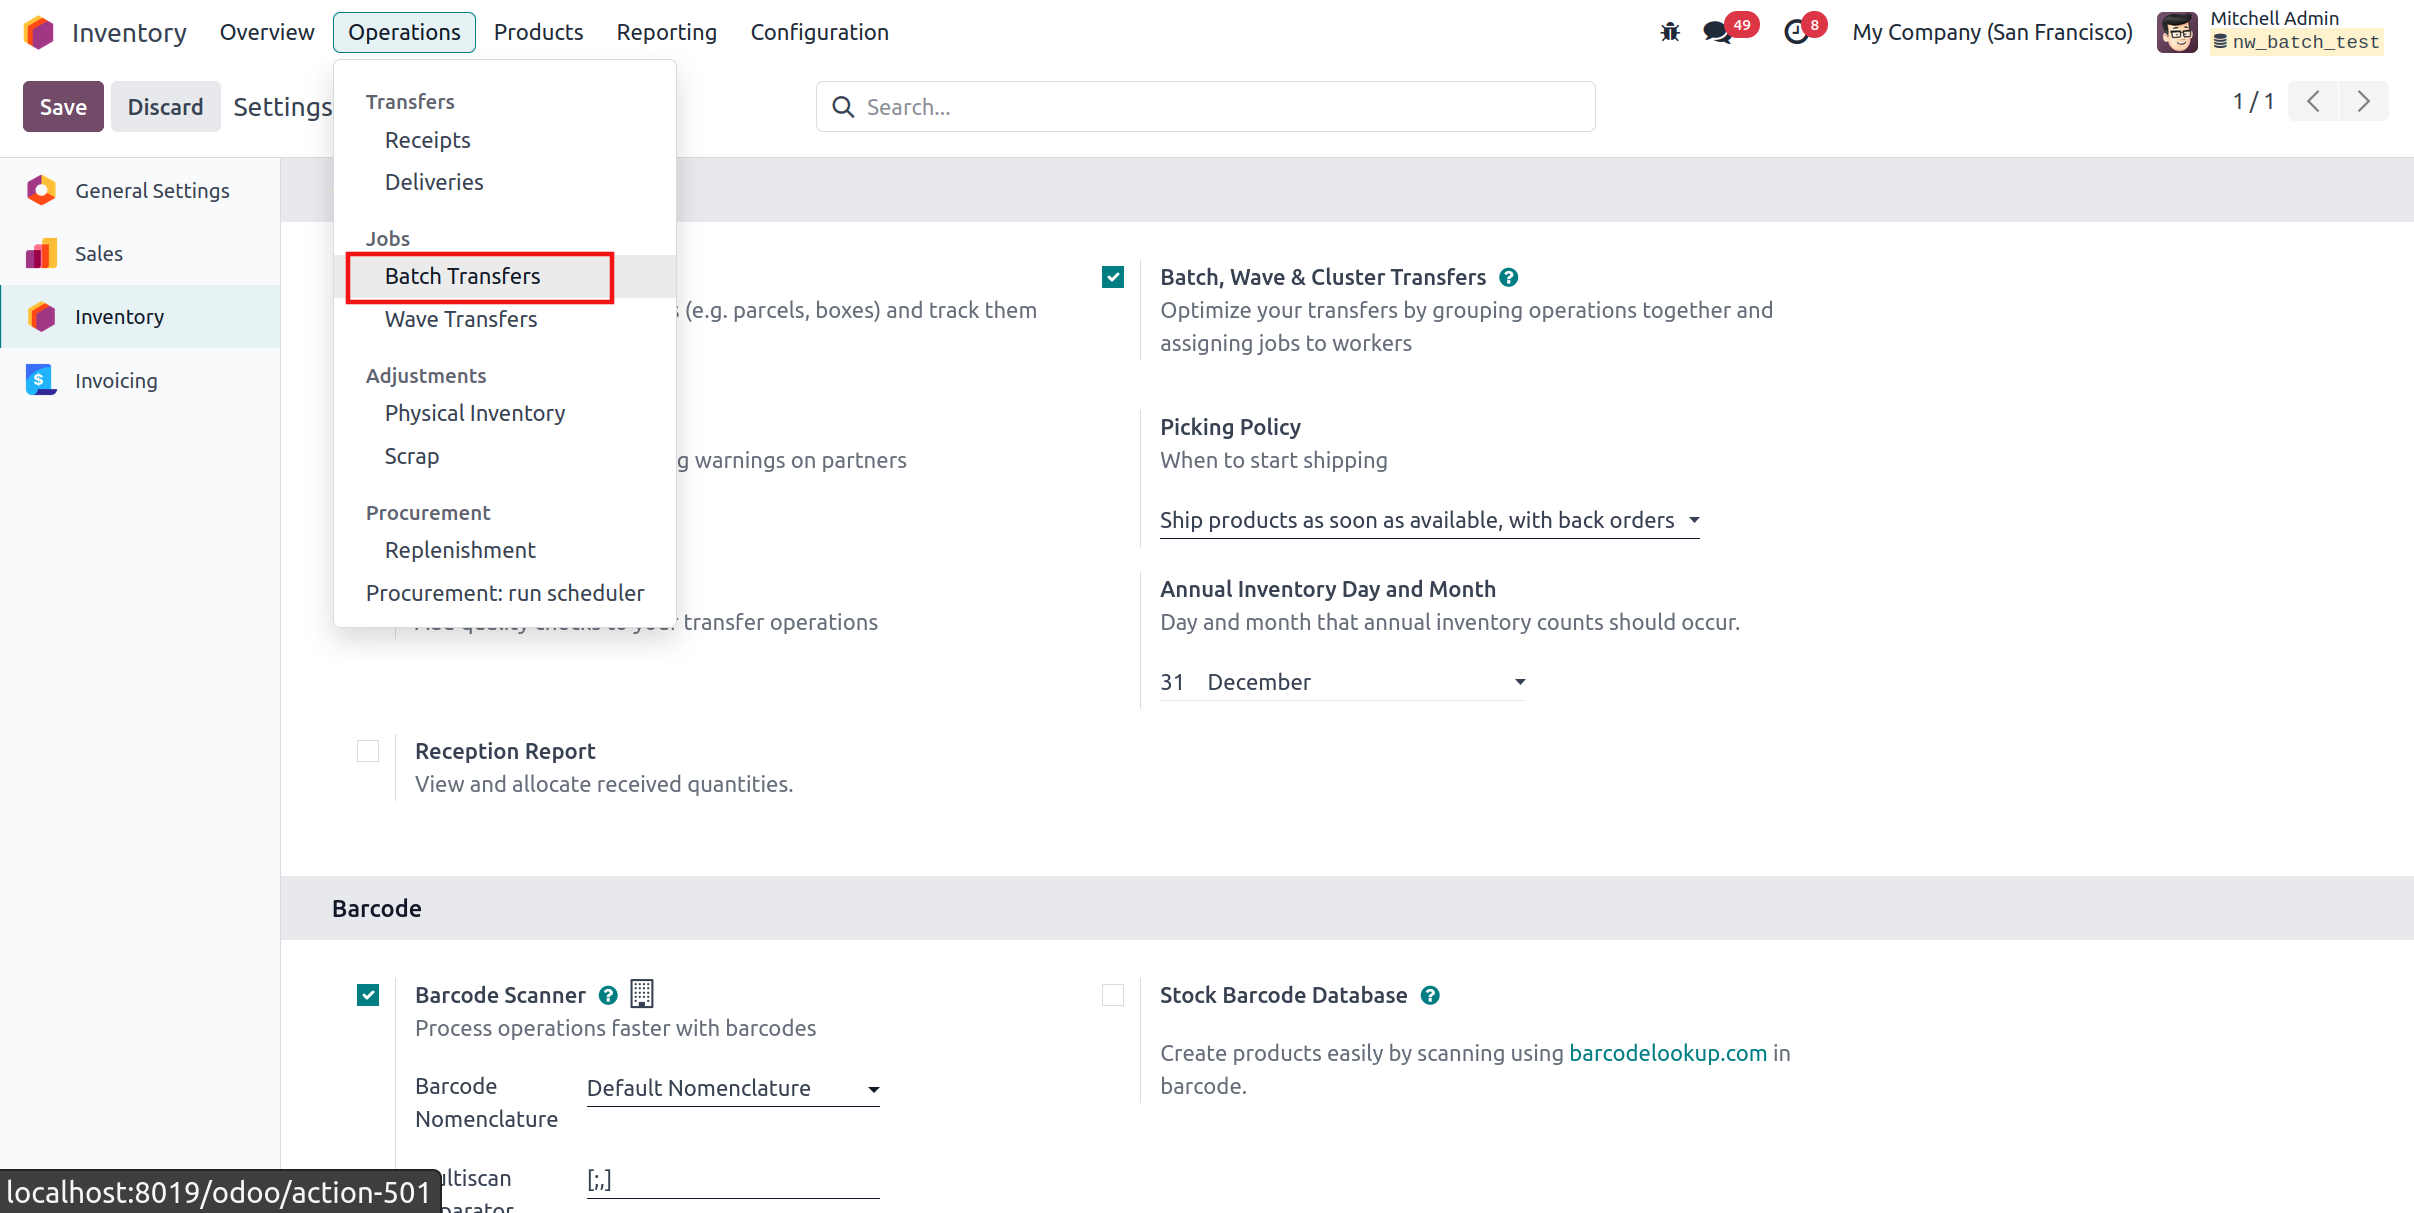2414x1213 pixels.
Task: Select Batch Transfers menu entry
Action: click(462, 277)
